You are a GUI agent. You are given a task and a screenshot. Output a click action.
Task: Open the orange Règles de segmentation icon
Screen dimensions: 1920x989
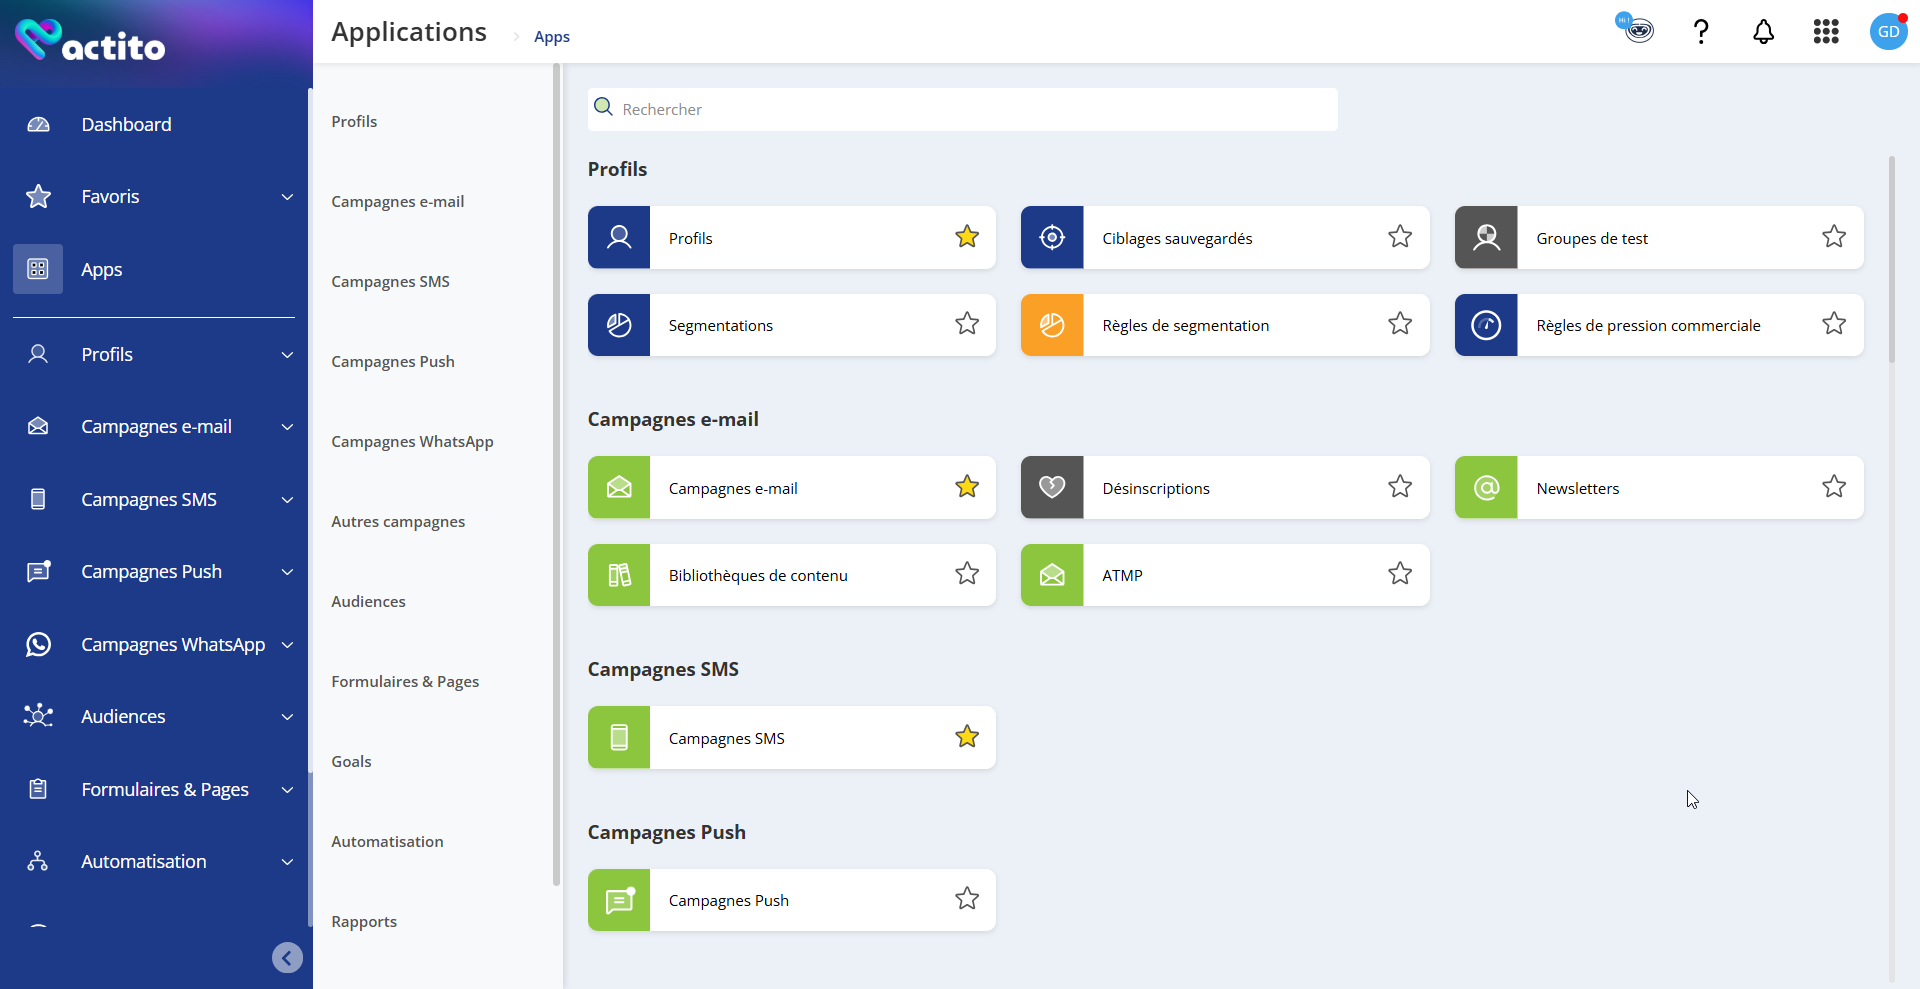tap(1052, 325)
